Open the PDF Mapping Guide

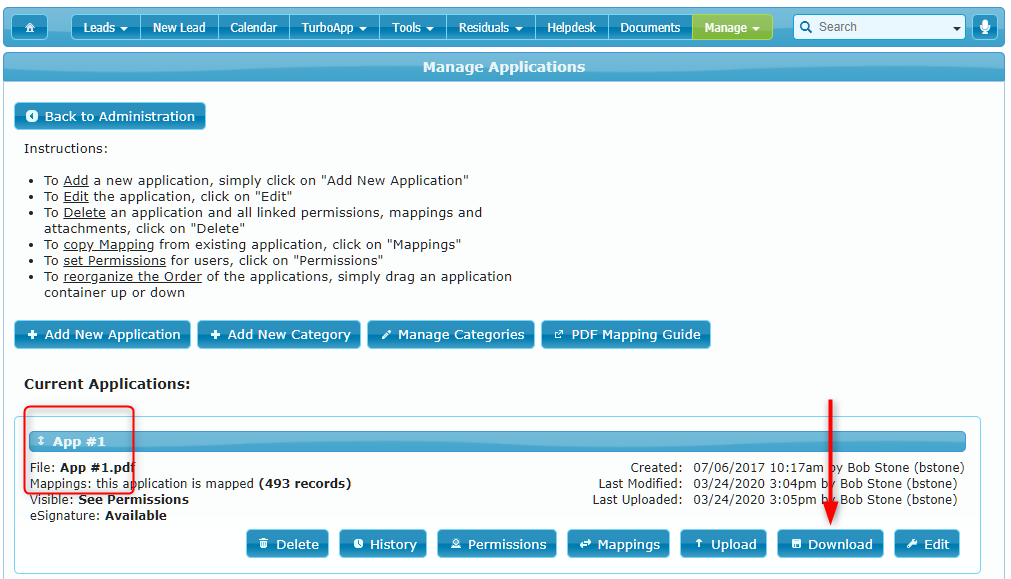coord(625,334)
